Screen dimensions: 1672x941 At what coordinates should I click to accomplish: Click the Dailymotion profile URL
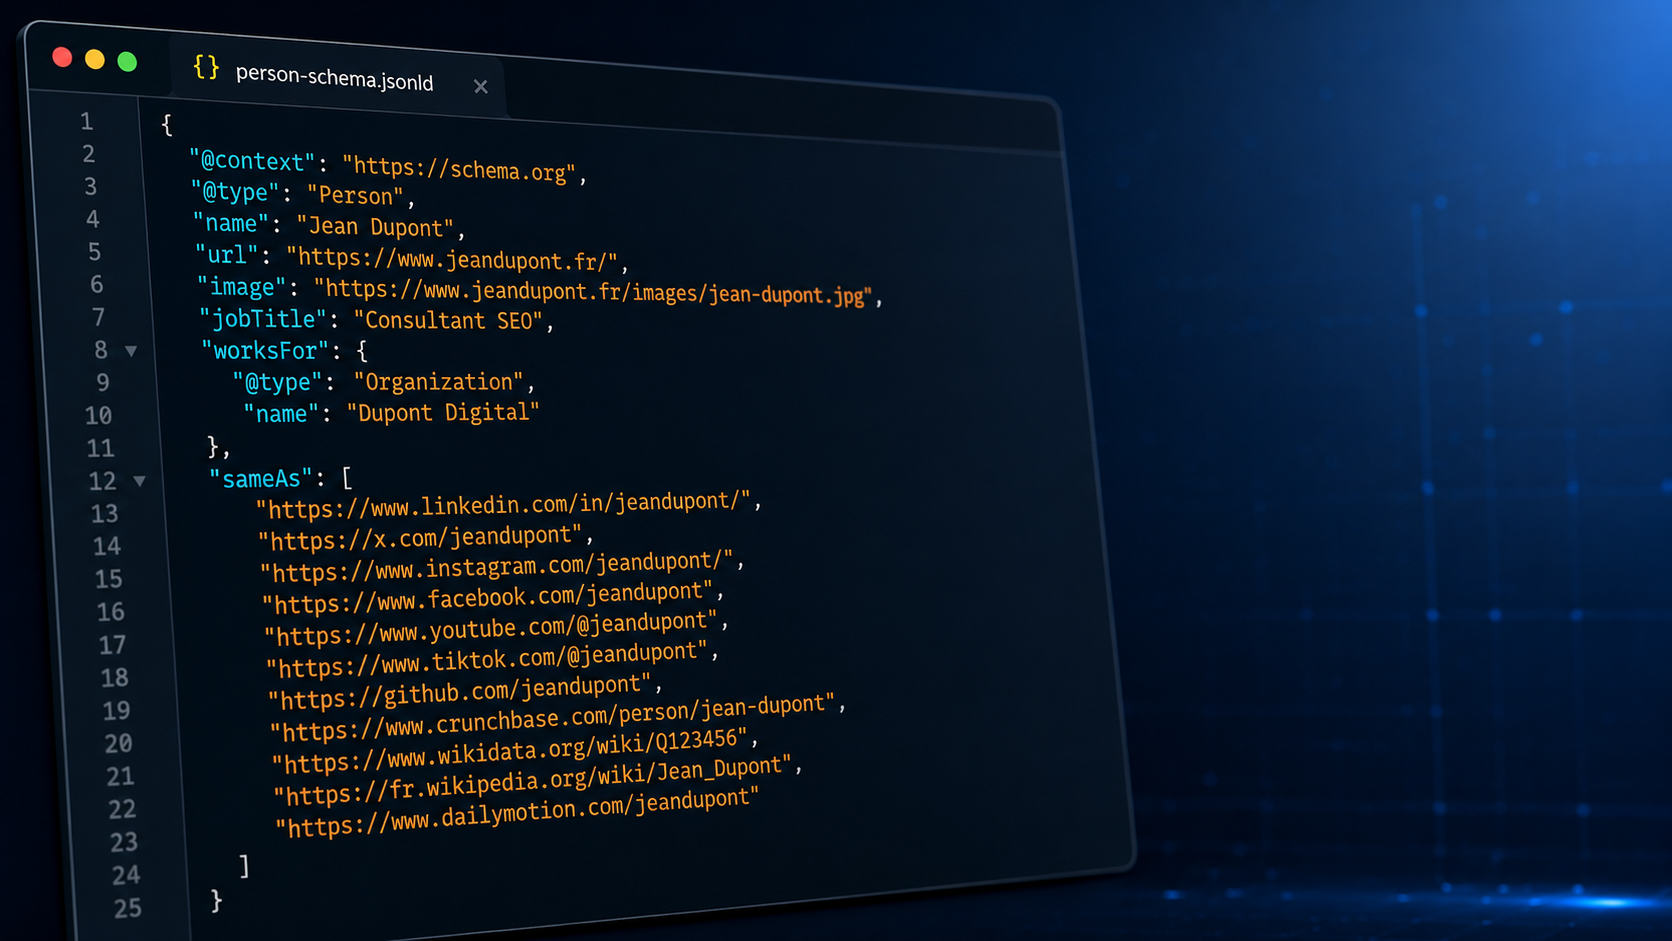point(517,812)
